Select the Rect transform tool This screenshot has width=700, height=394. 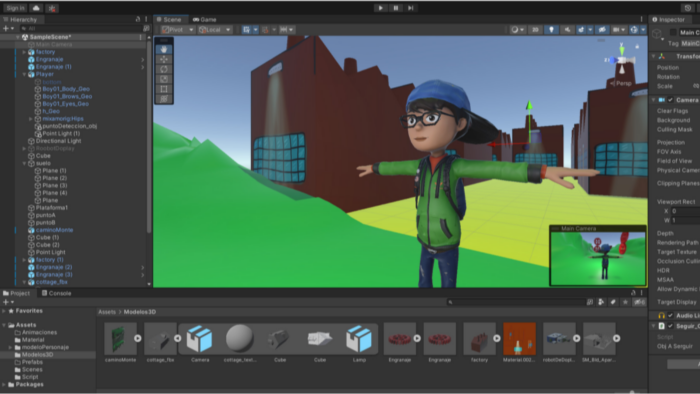[164, 89]
